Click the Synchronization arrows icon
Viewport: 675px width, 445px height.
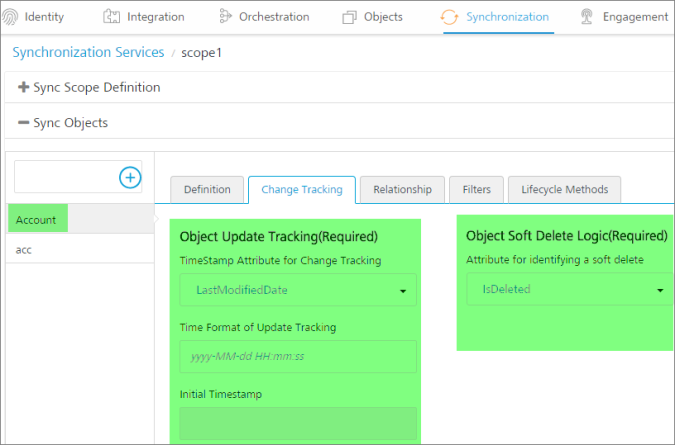point(450,17)
